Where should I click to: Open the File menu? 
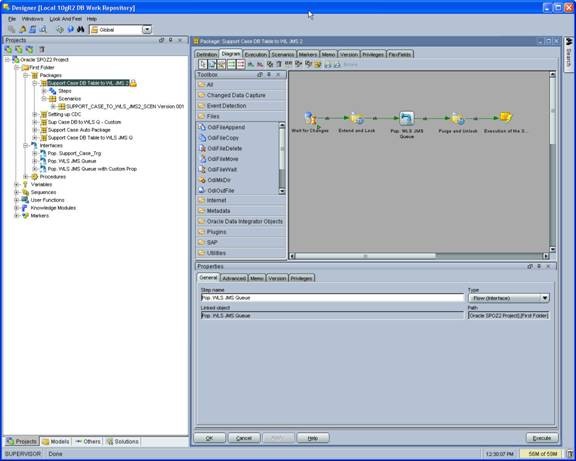coord(12,19)
